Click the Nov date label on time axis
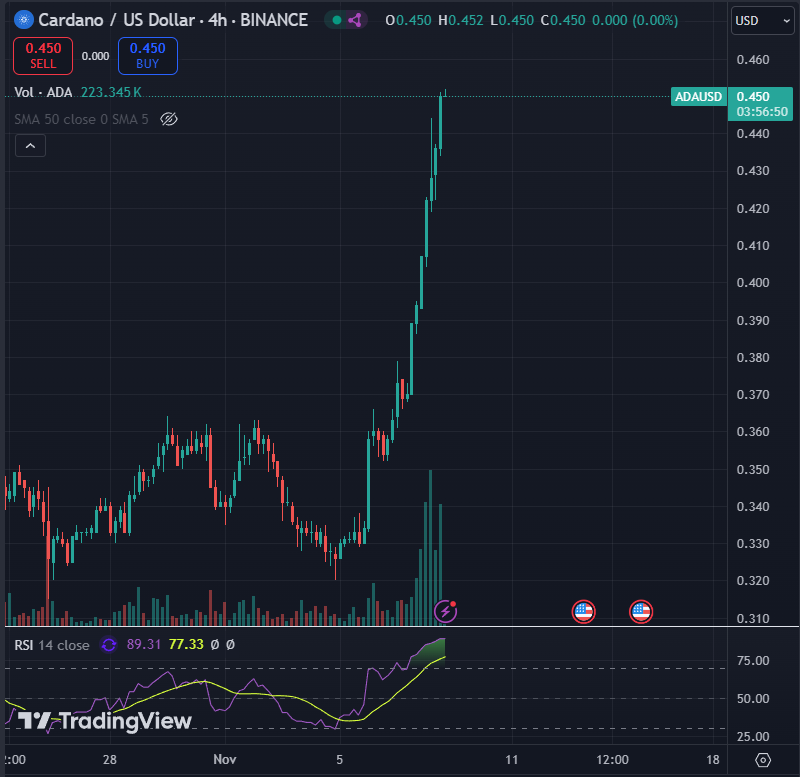This screenshot has width=800, height=777. tap(224, 759)
